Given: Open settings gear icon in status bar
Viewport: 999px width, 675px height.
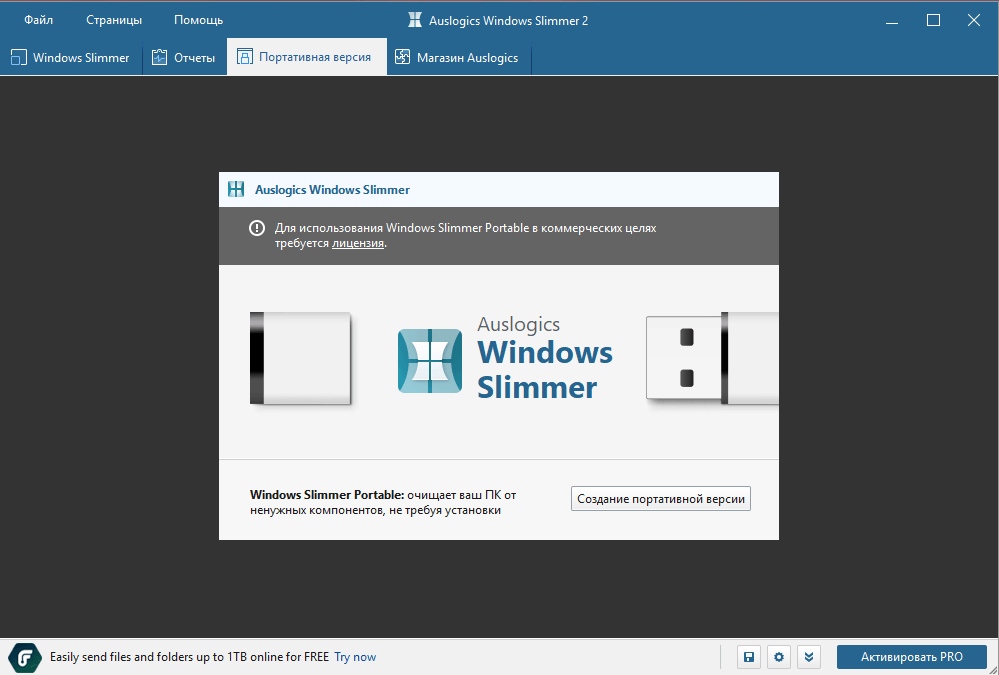Looking at the screenshot, I should coord(779,657).
